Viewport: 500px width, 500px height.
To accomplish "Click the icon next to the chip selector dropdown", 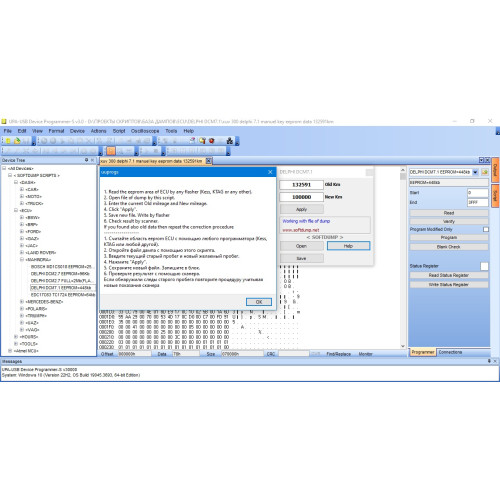I will click(485, 172).
